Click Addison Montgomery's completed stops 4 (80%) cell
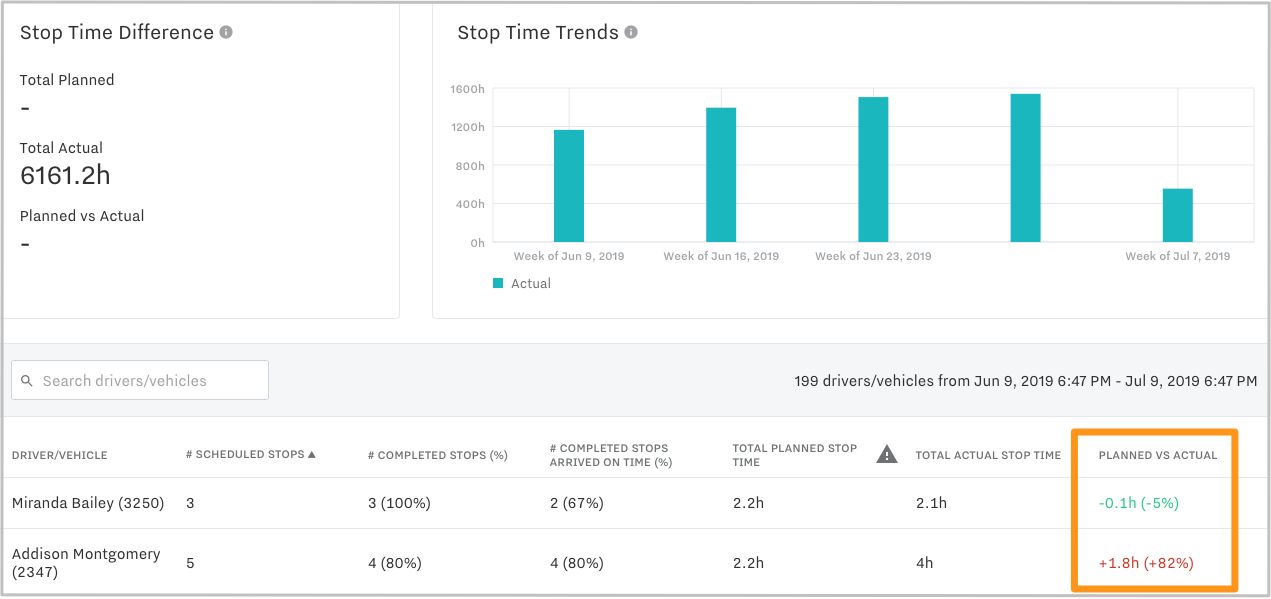The height and width of the screenshot is (599, 1271). [395, 563]
